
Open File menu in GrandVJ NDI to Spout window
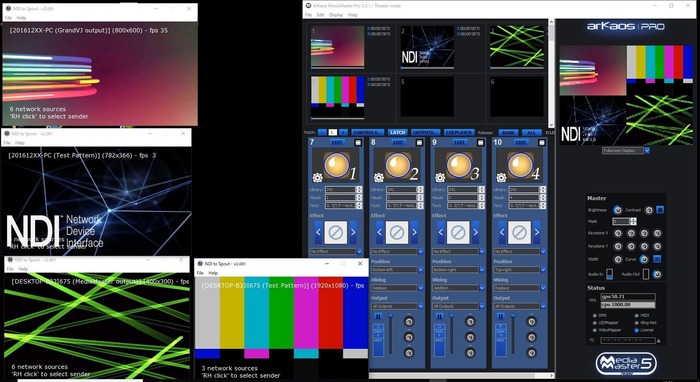tap(8, 18)
